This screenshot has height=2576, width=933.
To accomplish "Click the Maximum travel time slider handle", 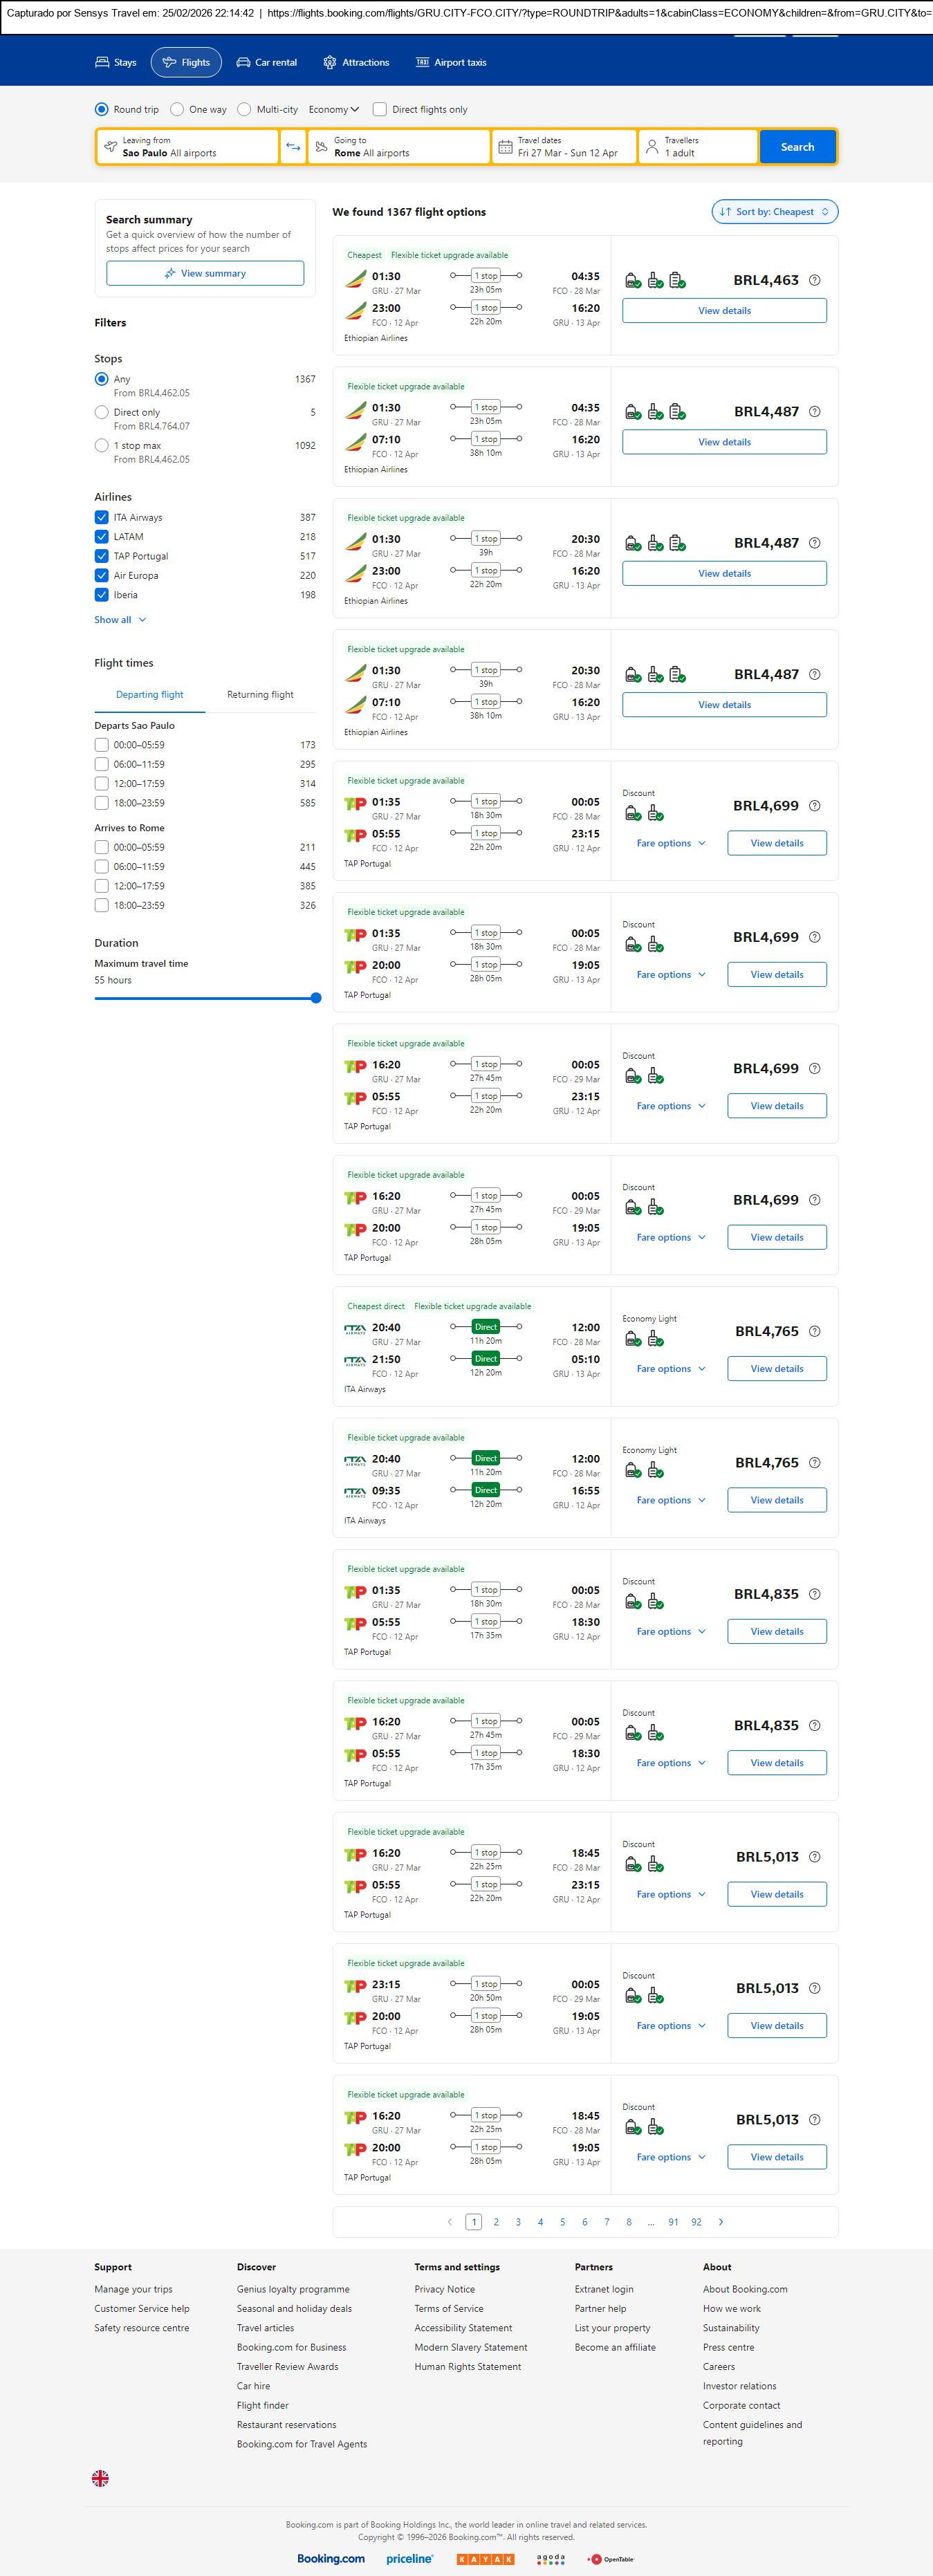I will [316, 998].
